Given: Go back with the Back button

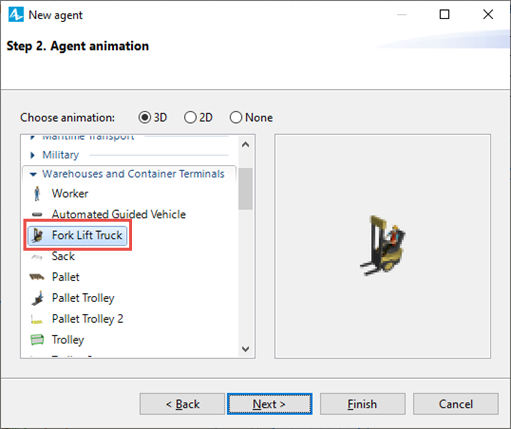Looking at the screenshot, I should point(182,404).
